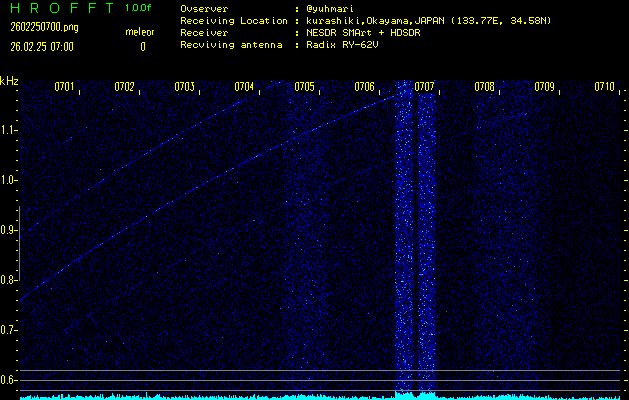629x400 pixels.
Task: Click time marker 0707
Action: (x=424, y=87)
